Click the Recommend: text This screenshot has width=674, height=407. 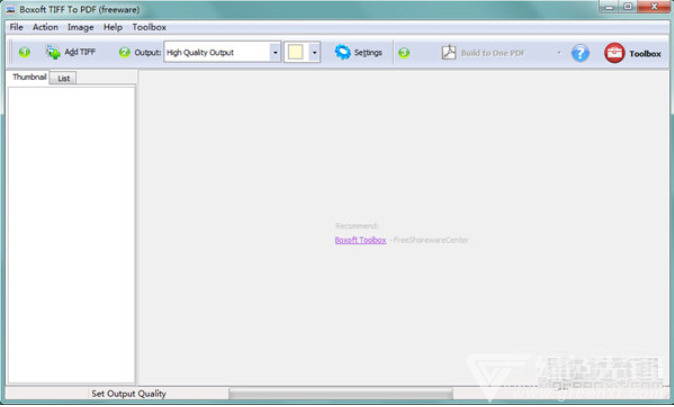tap(356, 226)
